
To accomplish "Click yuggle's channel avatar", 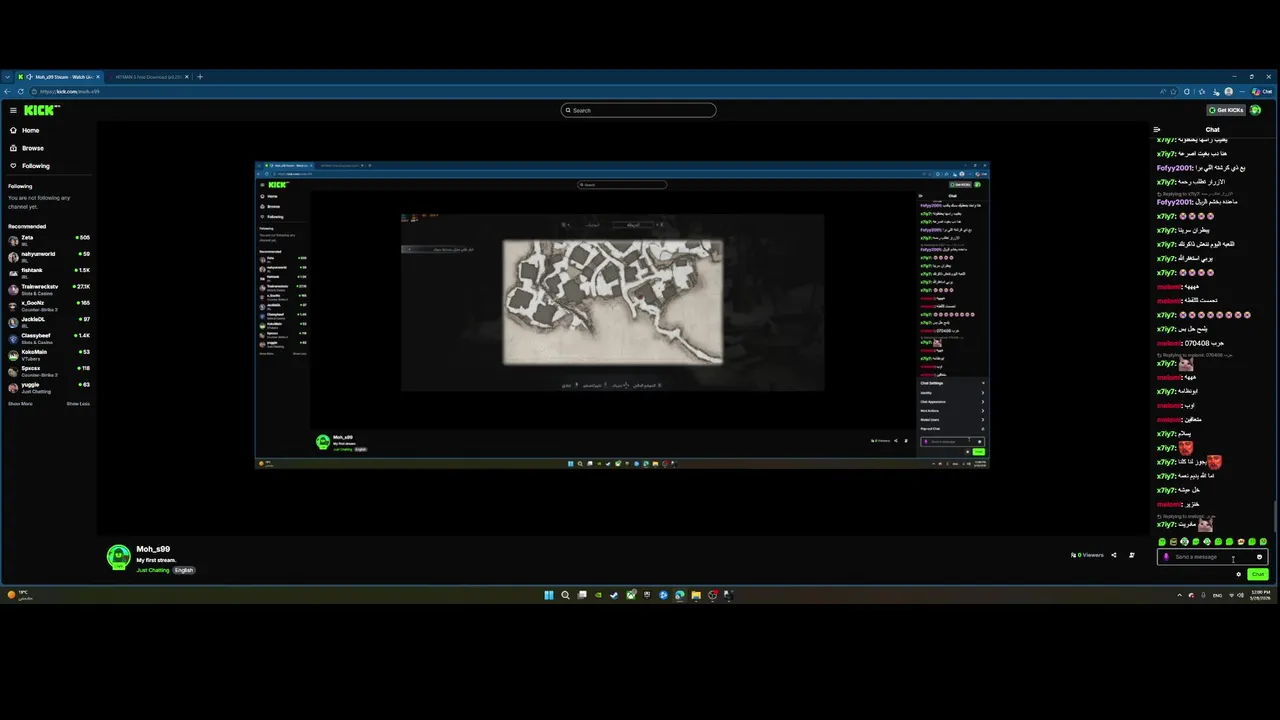I will (14, 387).
